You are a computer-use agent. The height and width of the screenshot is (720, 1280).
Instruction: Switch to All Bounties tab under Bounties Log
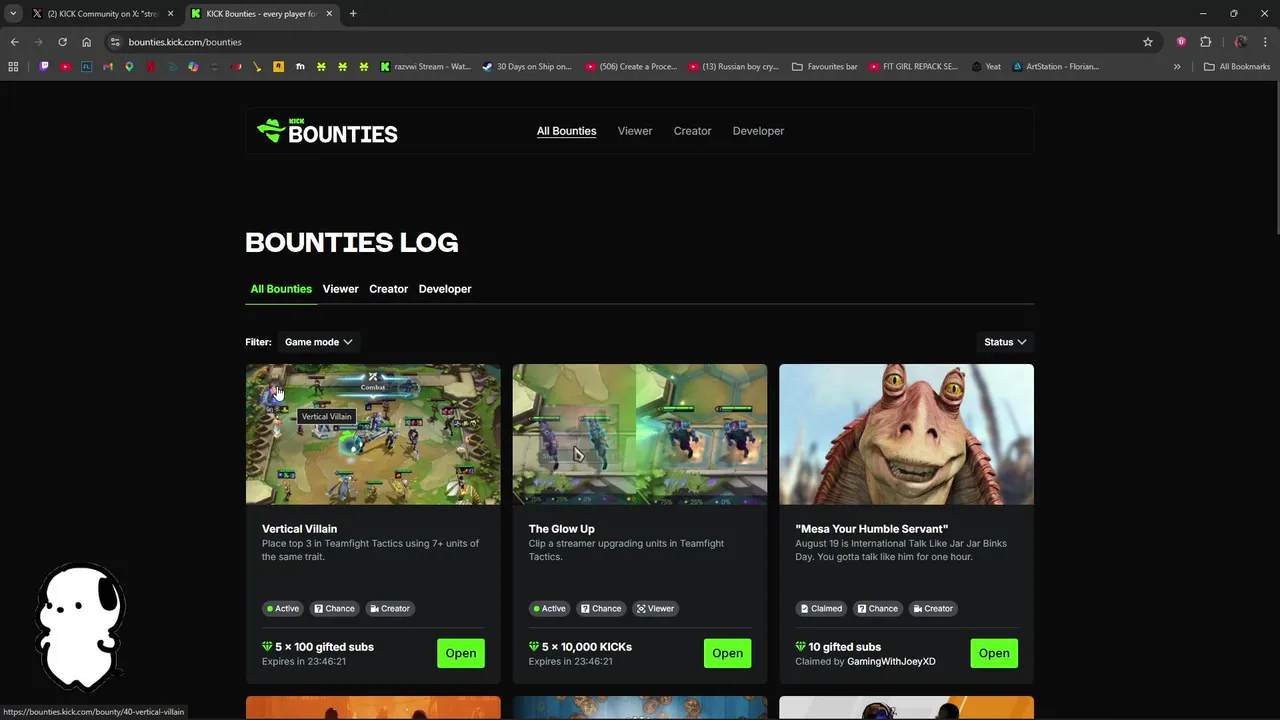coord(281,289)
